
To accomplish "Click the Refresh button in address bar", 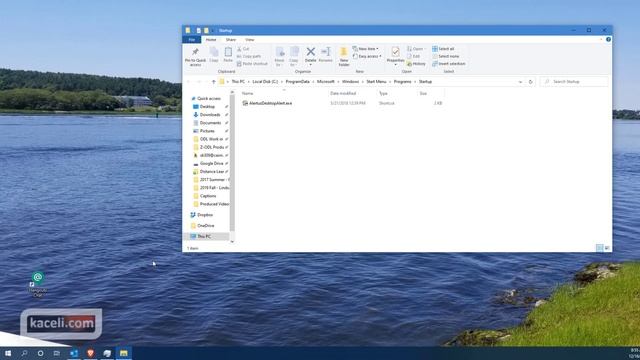I will tap(530, 82).
